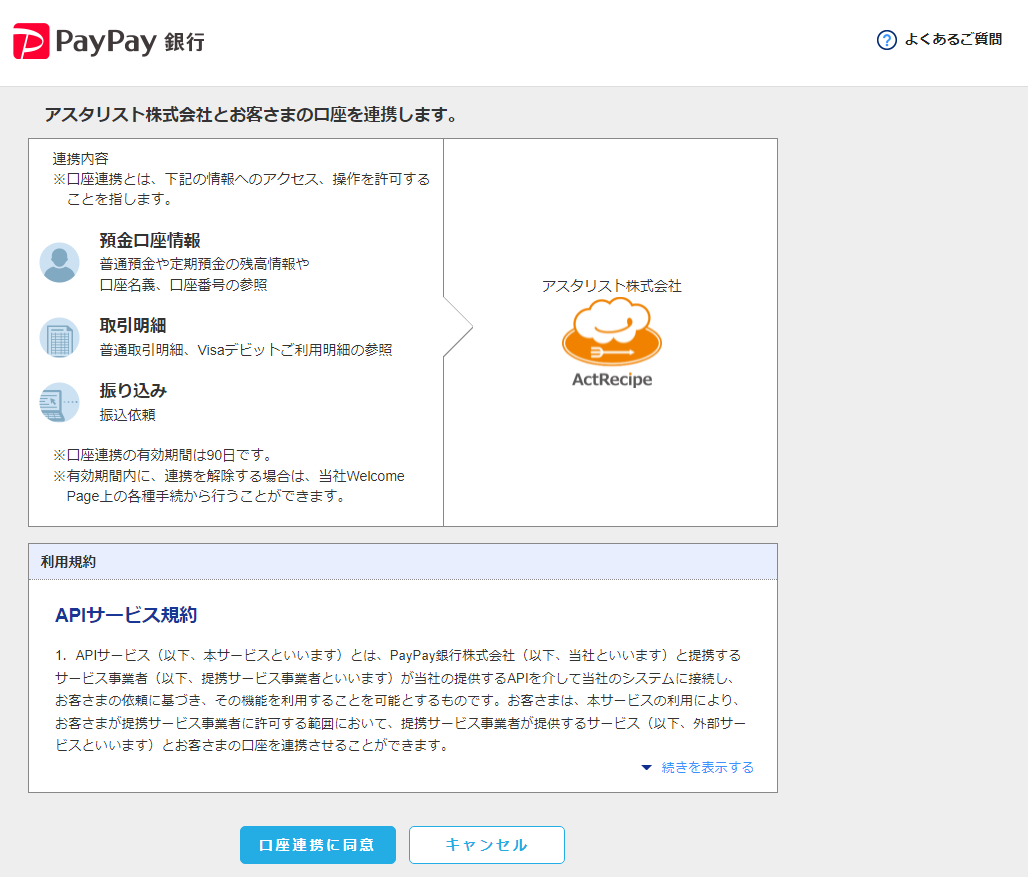
Task: Click the Welcome Page cancellation note
Action: click(x=229, y=486)
